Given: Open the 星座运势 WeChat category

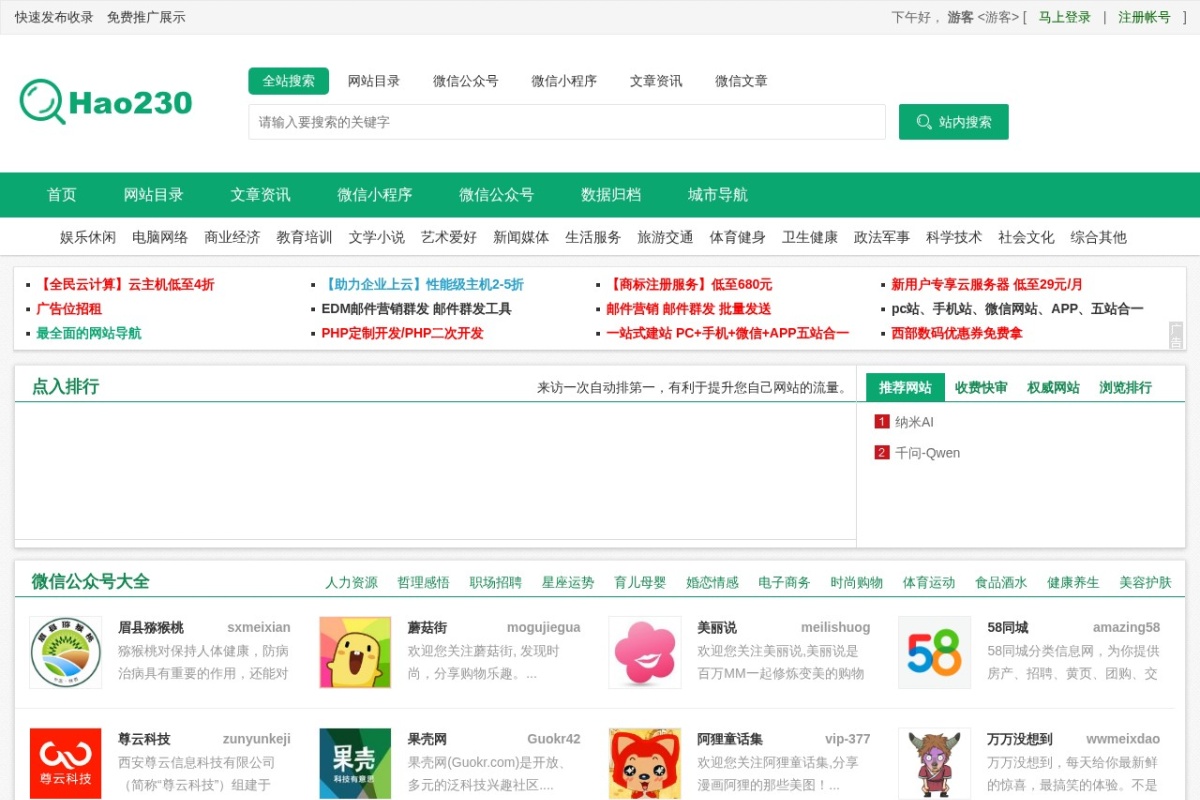Looking at the screenshot, I should click(568, 582).
